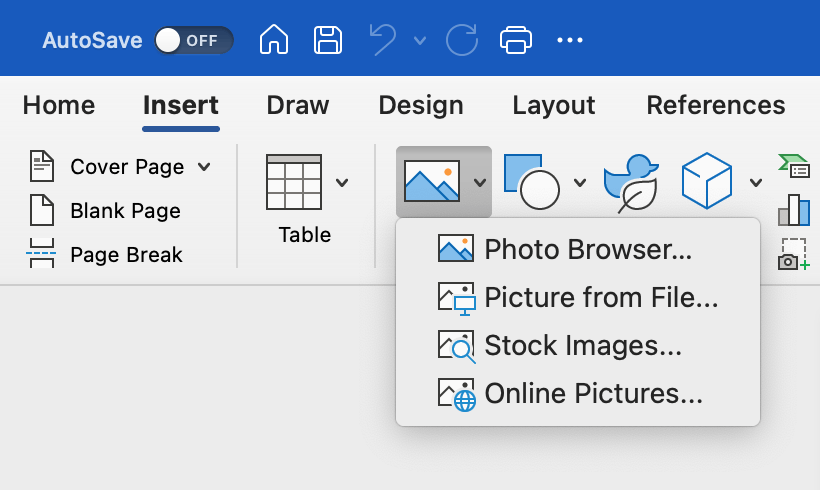The height and width of the screenshot is (490, 820).
Task: Select the Design ribbon tab
Action: (x=421, y=105)
